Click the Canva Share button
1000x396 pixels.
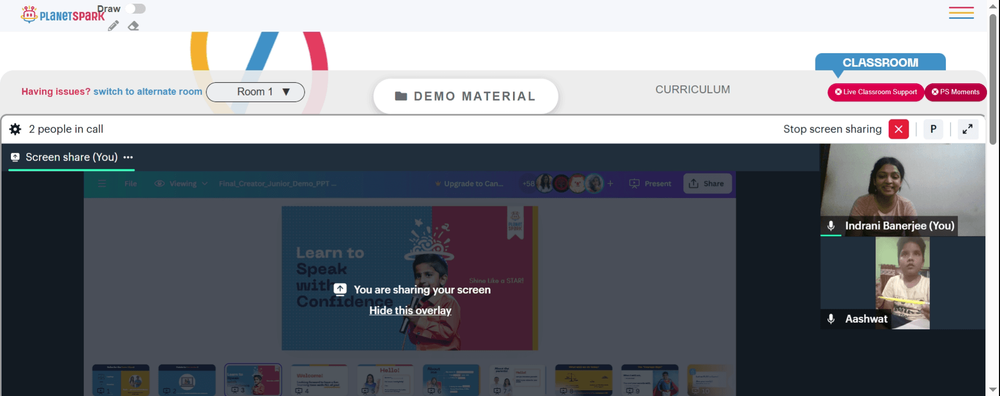tap(707, 184)
